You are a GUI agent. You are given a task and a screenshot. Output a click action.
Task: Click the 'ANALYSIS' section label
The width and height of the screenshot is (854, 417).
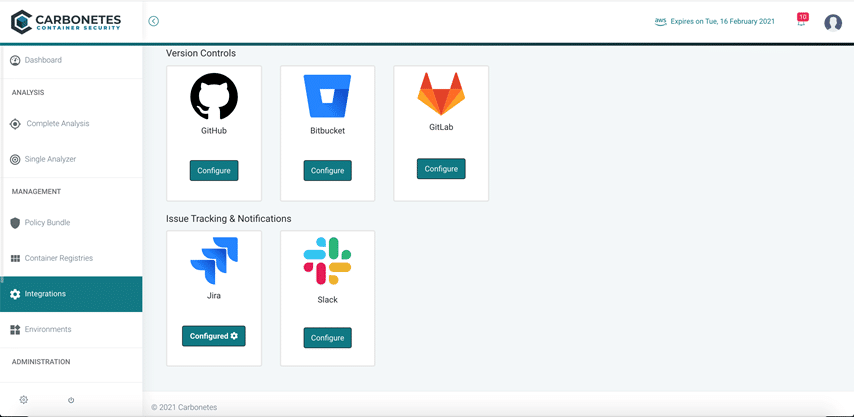click(28, 93)
